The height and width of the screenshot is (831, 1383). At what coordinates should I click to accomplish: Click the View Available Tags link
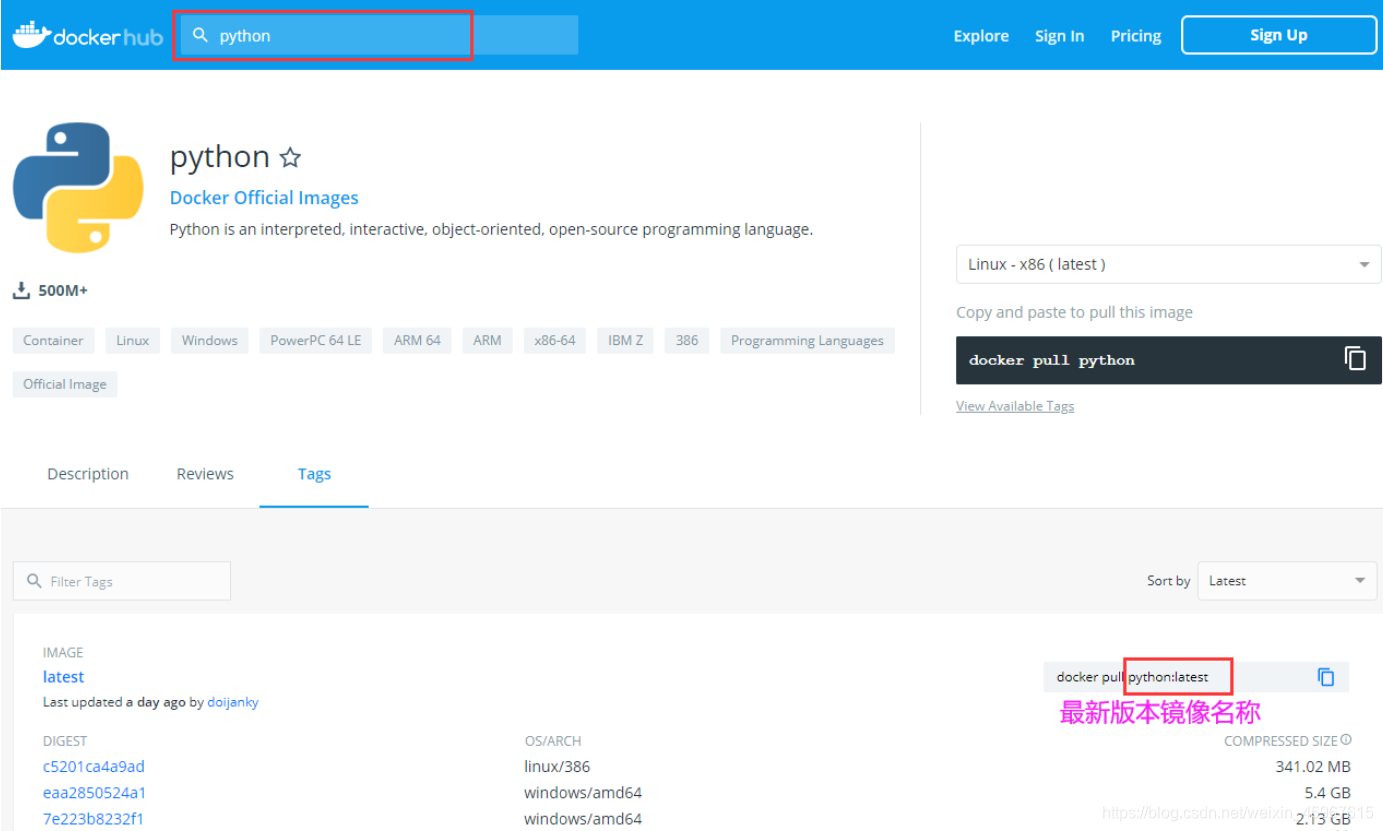[x=1015, y=406]
